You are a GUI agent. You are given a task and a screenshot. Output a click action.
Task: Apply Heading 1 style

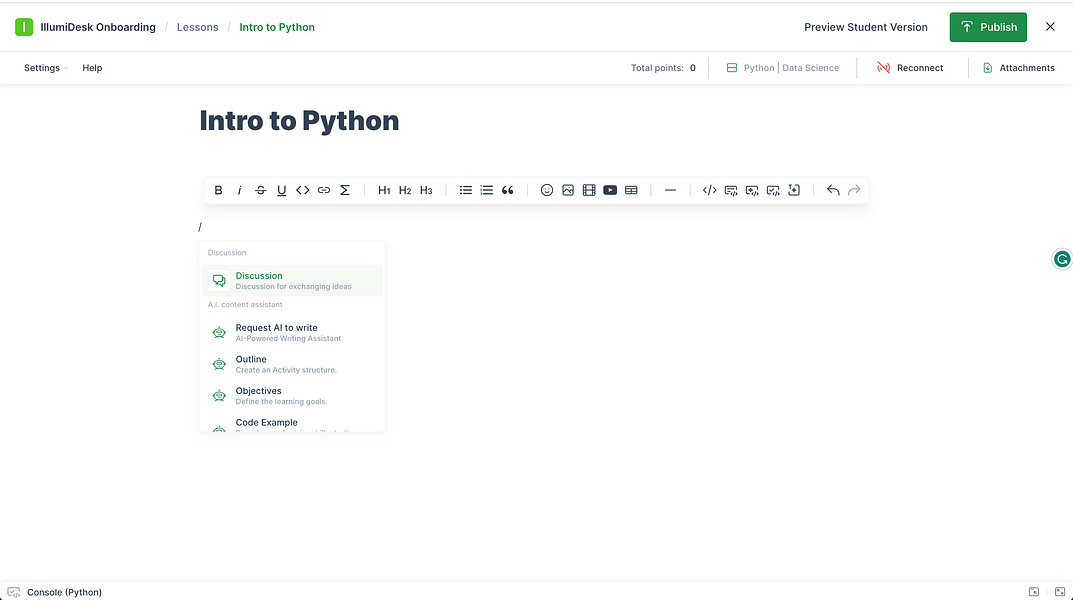click(x=384, y=190)
